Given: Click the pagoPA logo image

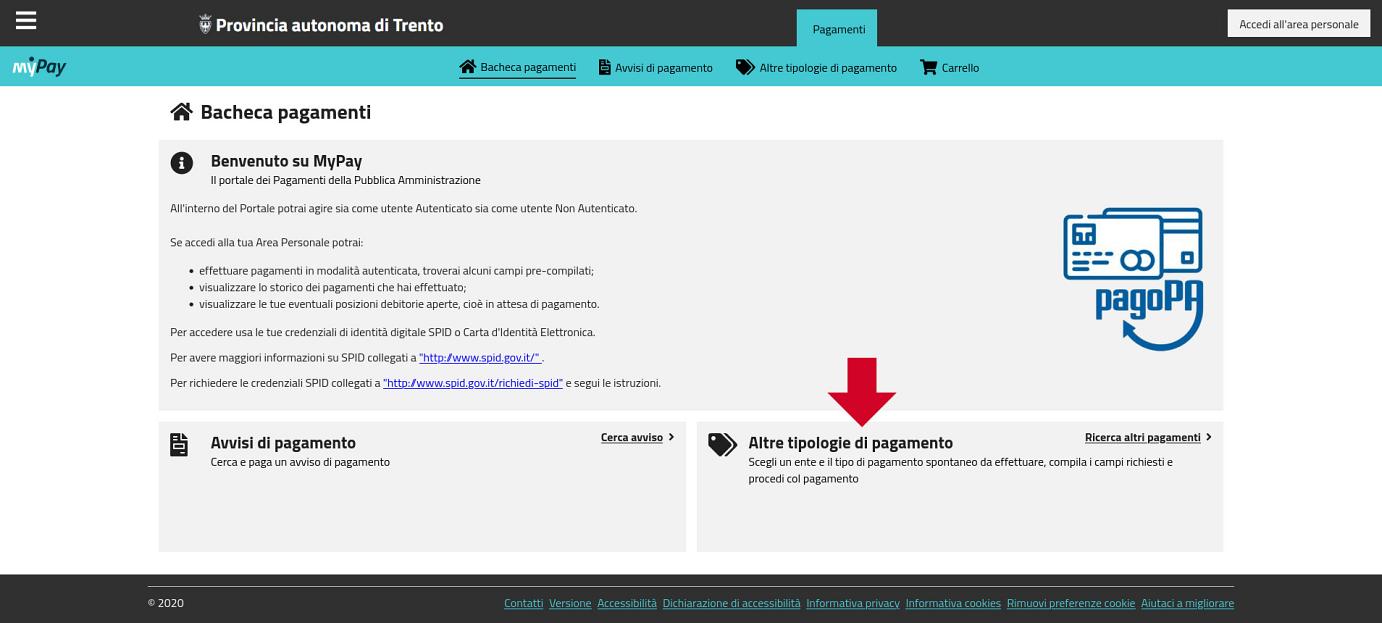Looking at the screenshot, I should pyautogui.click(x=1133, y=279).
